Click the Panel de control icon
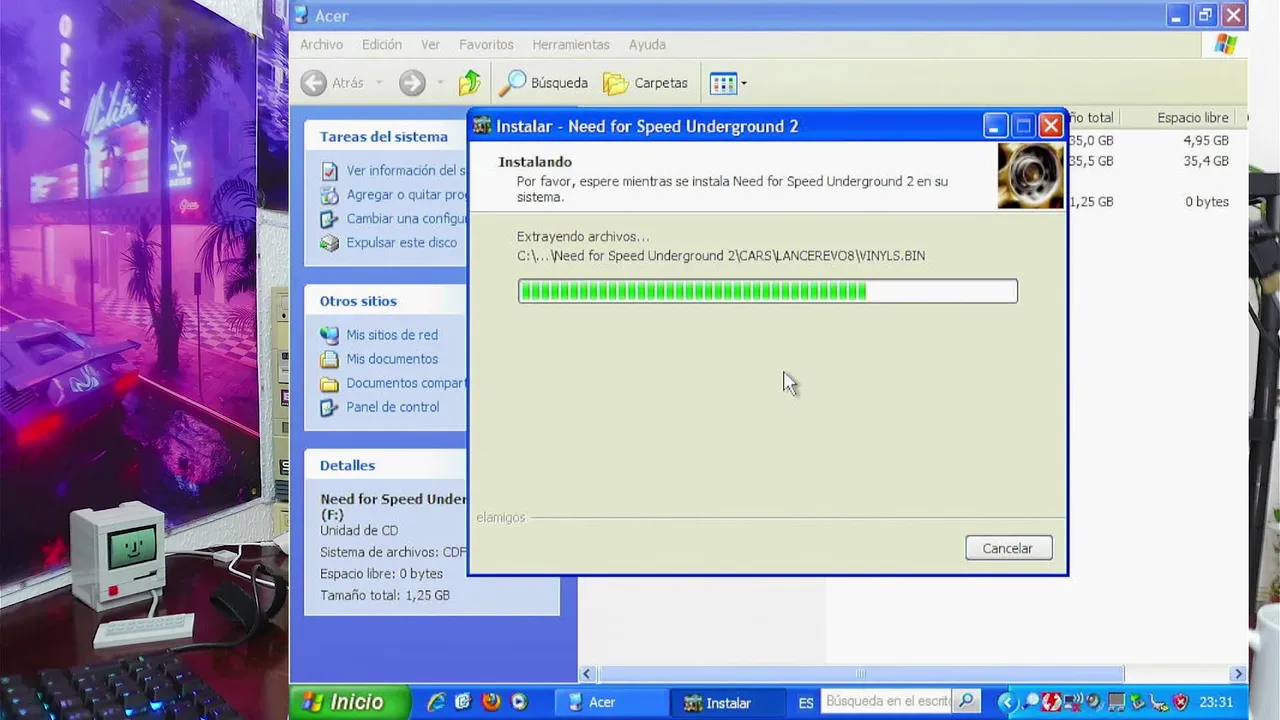The image size is (1280, 720). coord(329,407)
